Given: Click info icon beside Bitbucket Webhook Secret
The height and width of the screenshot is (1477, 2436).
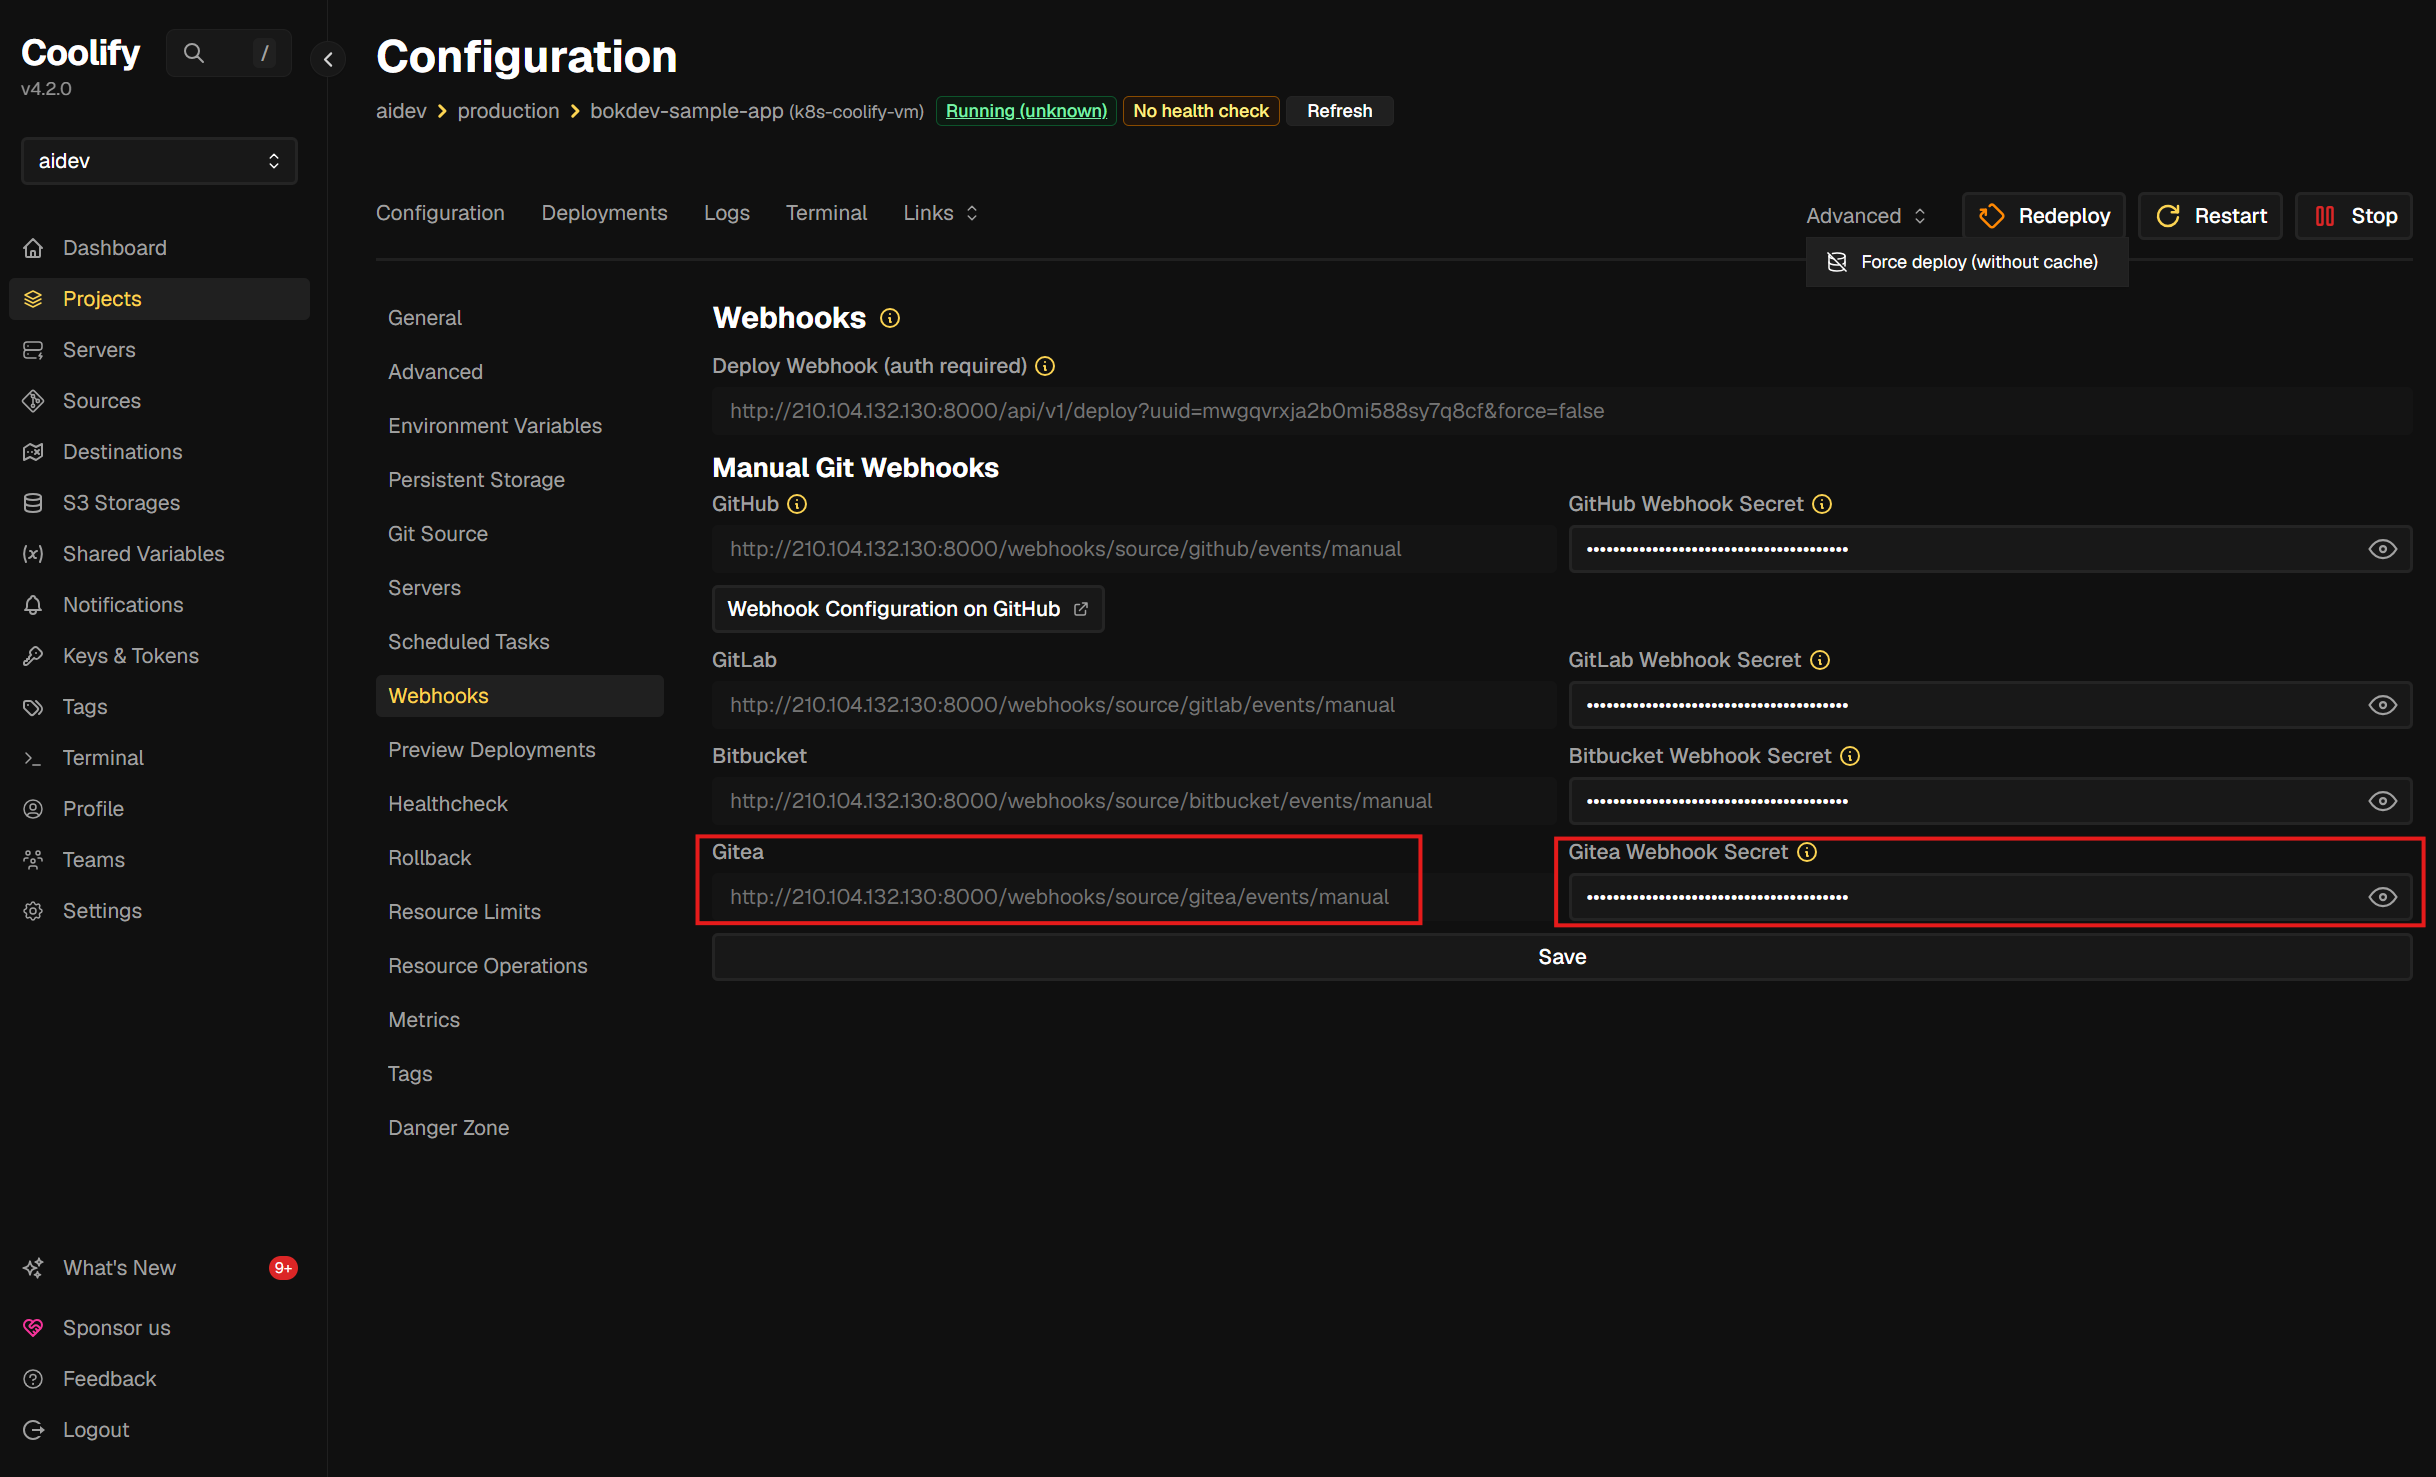Looking at the screenshot, I should [x=1850, y=756].
